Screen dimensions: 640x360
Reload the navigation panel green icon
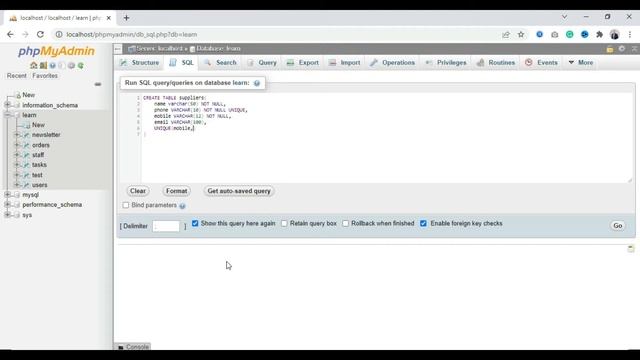point(81,65)
